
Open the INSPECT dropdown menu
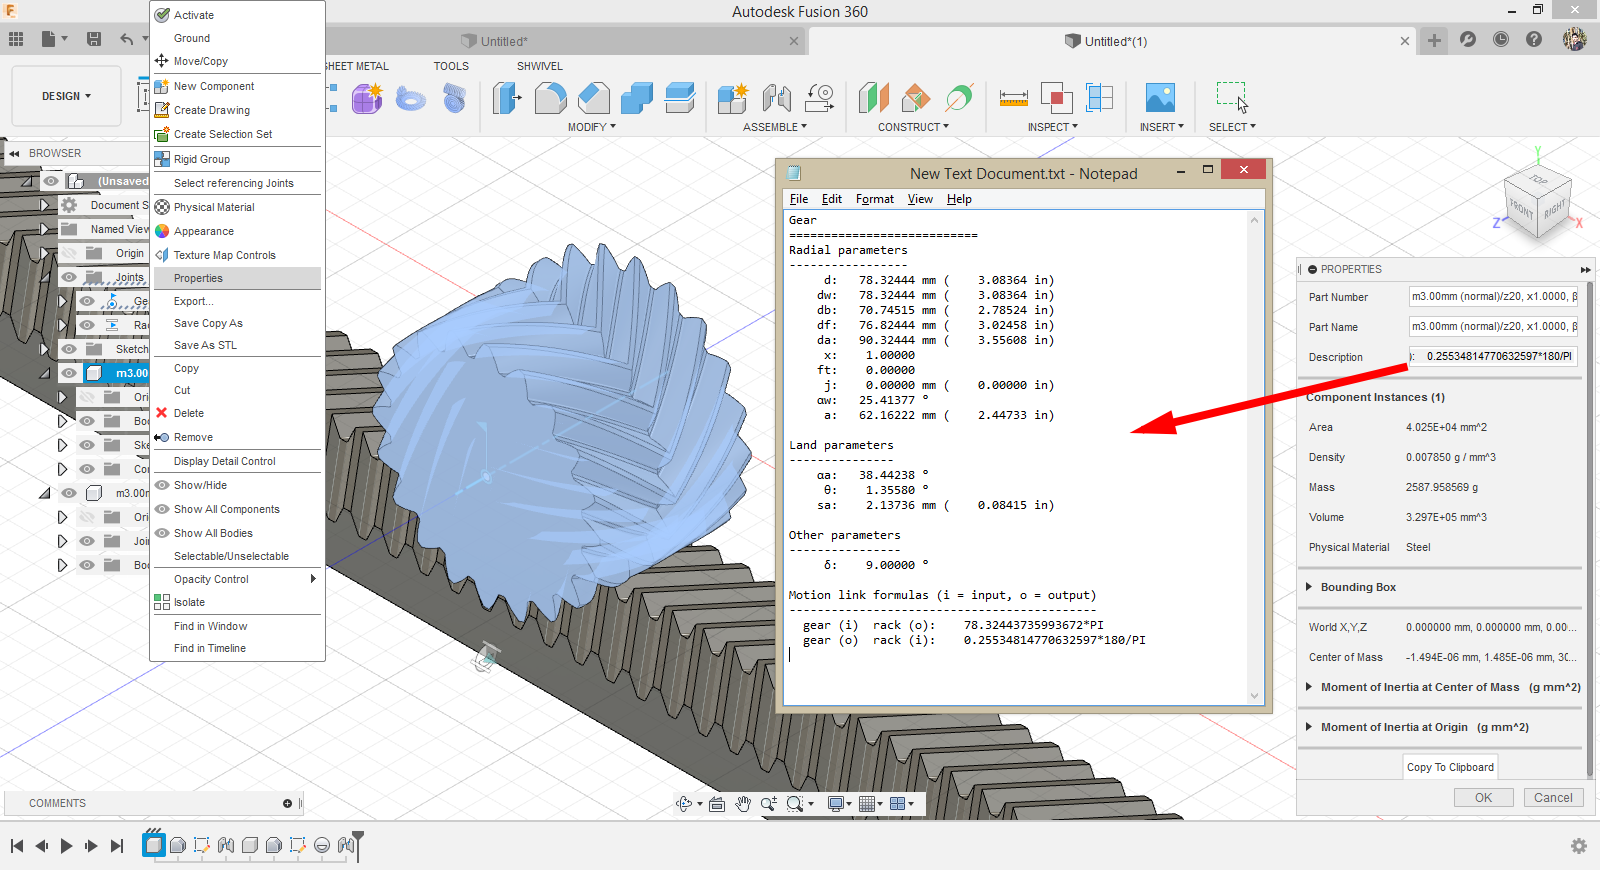(x=1053, y=127)
